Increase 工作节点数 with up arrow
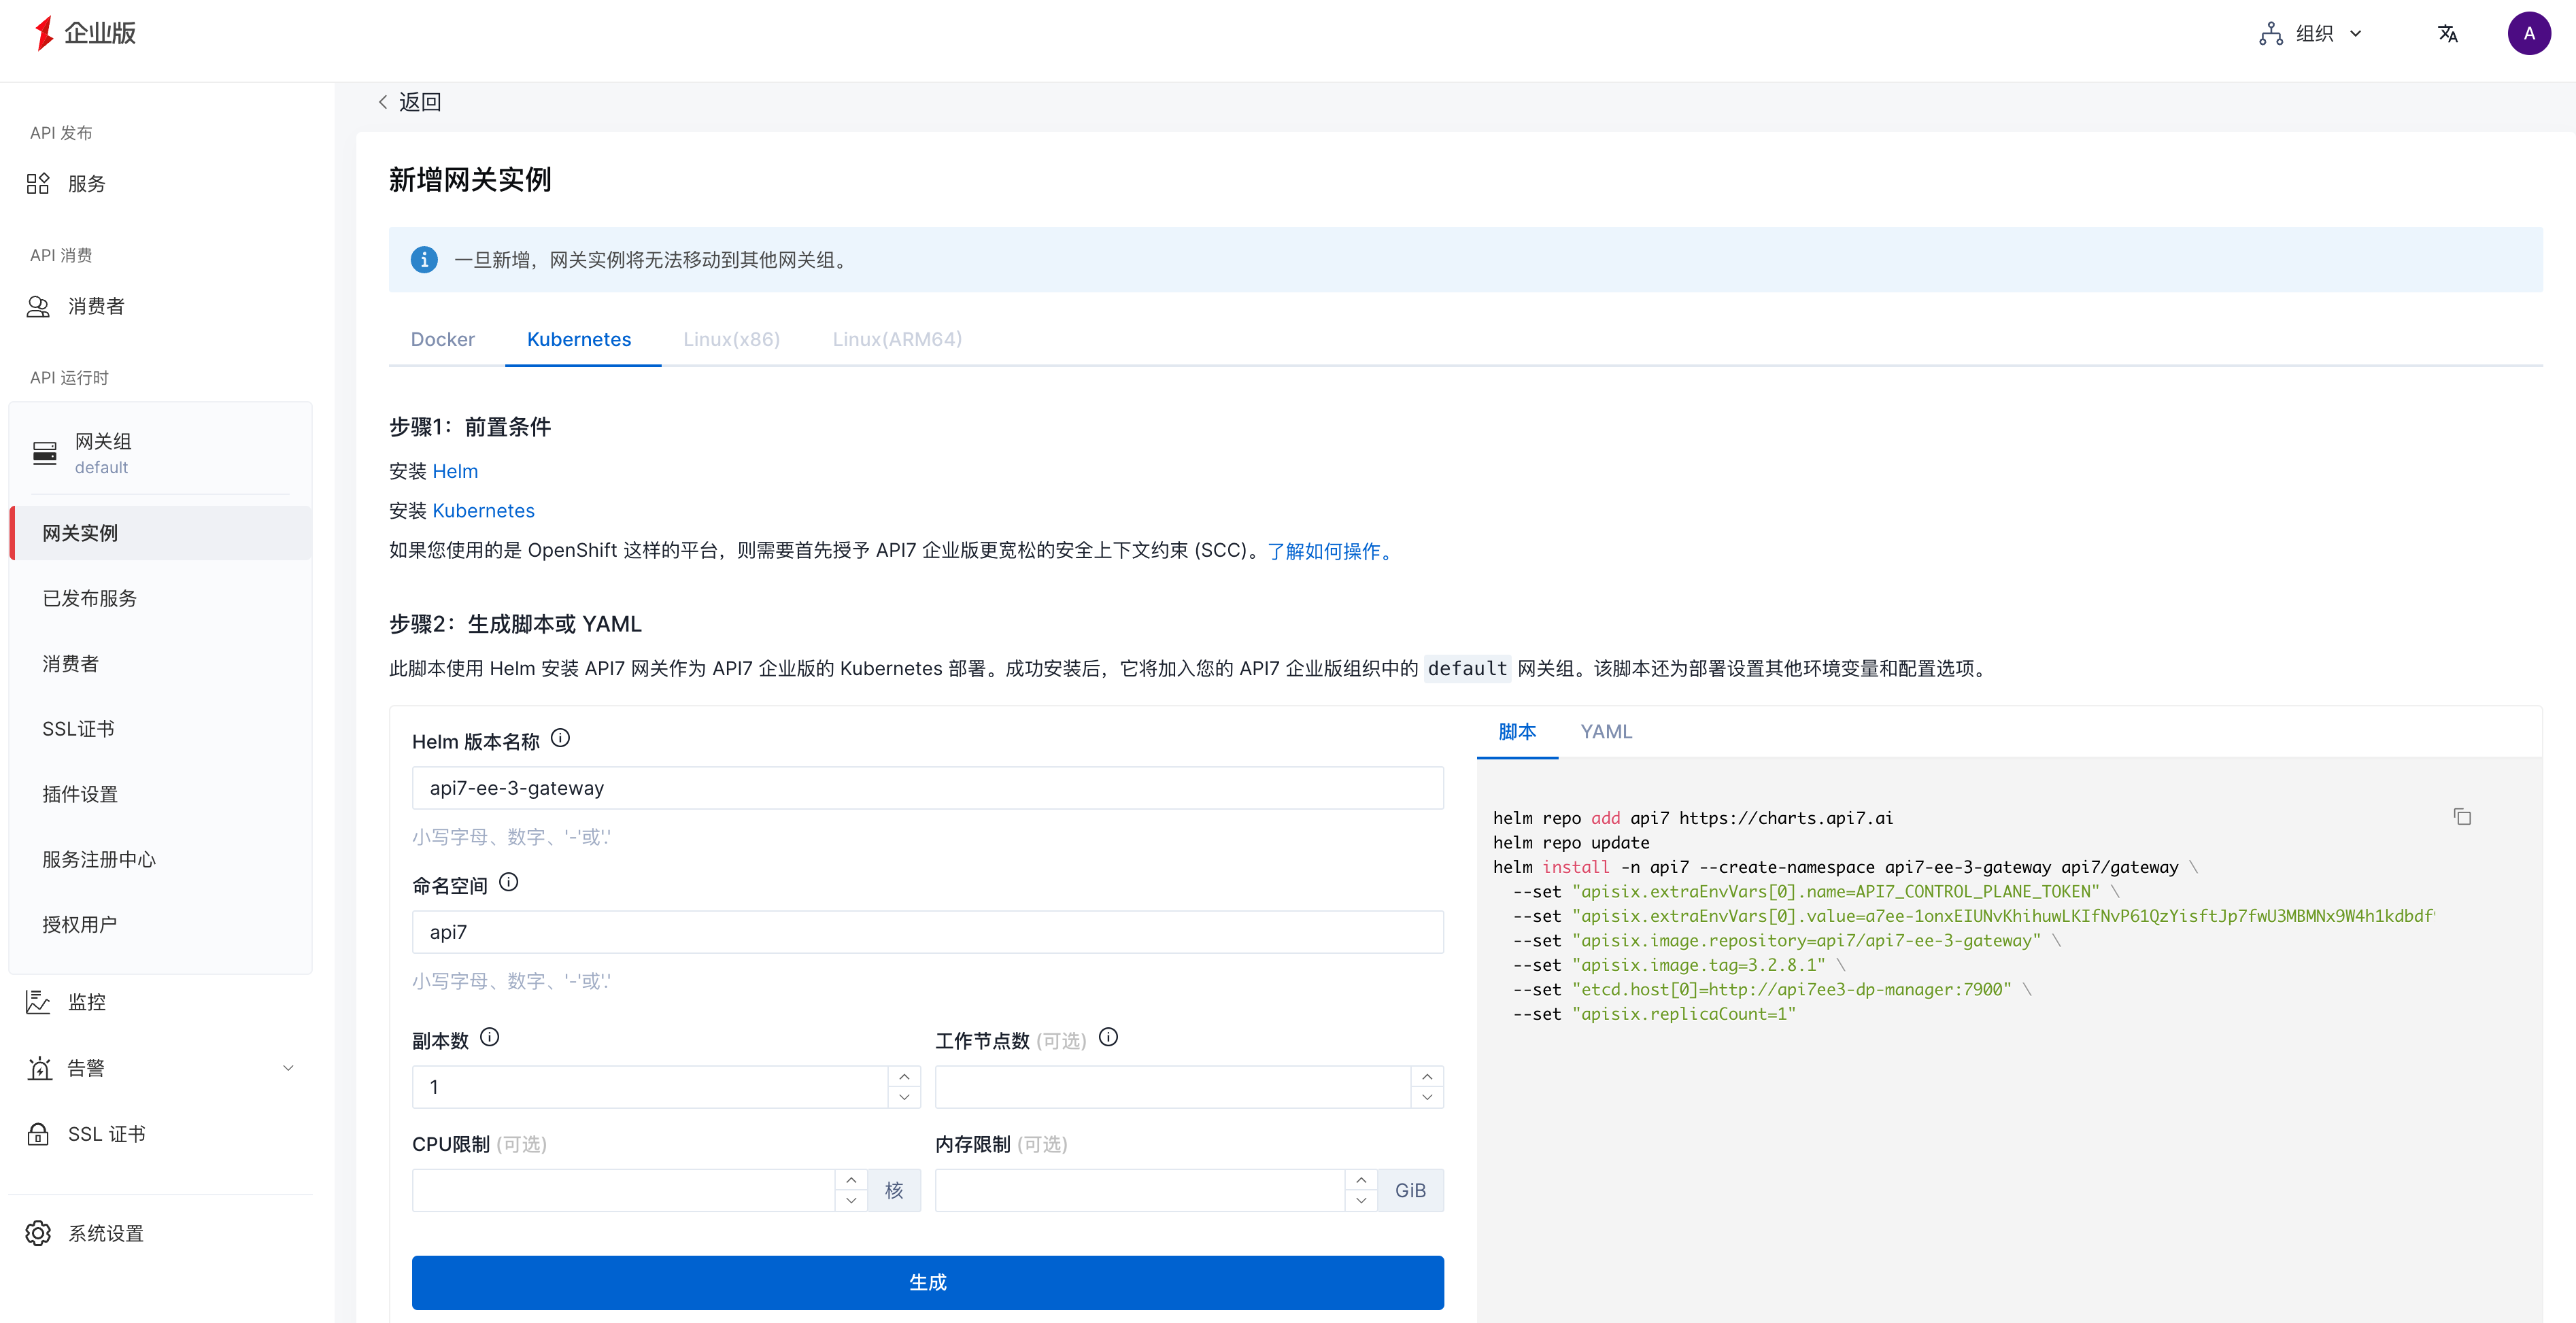Viewport: 2576px width, 1323px height. [1427, 1077]
